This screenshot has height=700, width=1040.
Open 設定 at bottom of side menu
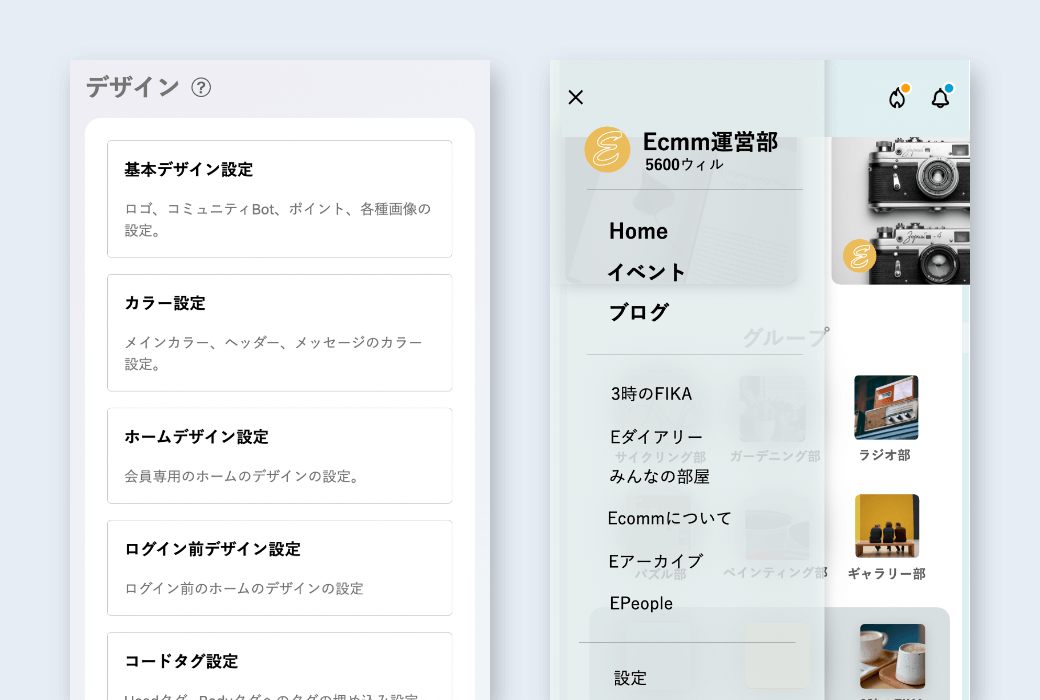[x=630, y=678]
